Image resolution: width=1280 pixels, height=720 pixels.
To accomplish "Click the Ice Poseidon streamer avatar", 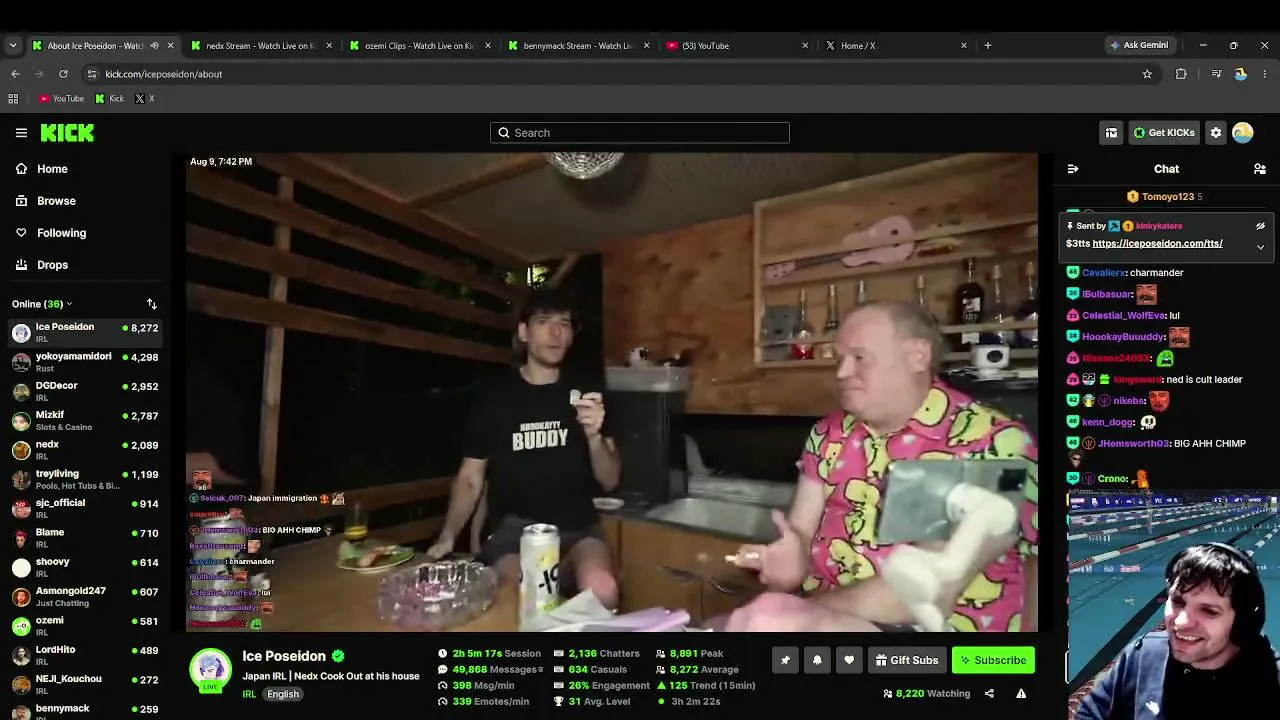I will (211, 670).
